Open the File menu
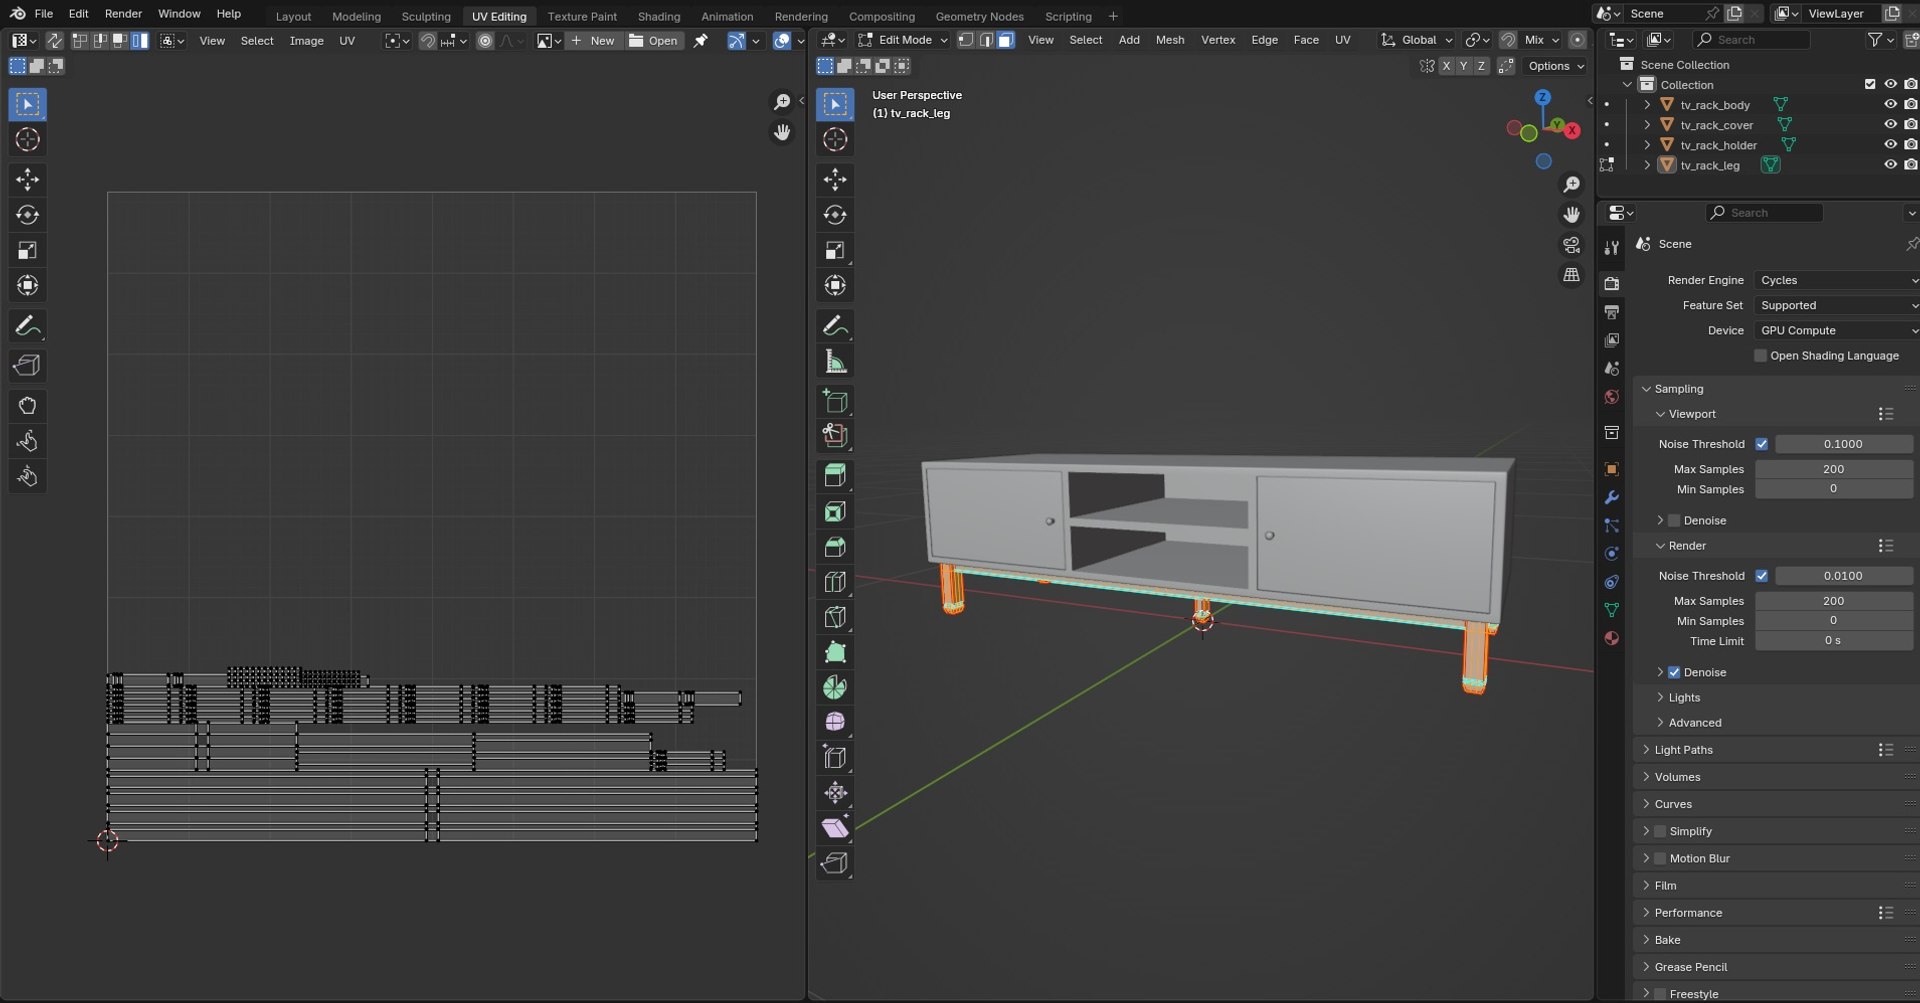1920x1003 pixels. [x=44, y=14]
